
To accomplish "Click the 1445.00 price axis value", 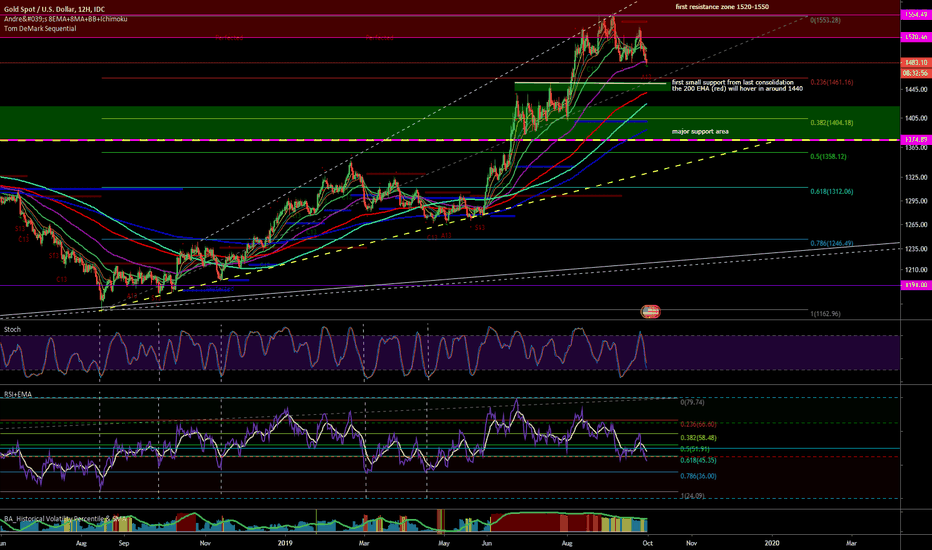I will click(916, 89).
